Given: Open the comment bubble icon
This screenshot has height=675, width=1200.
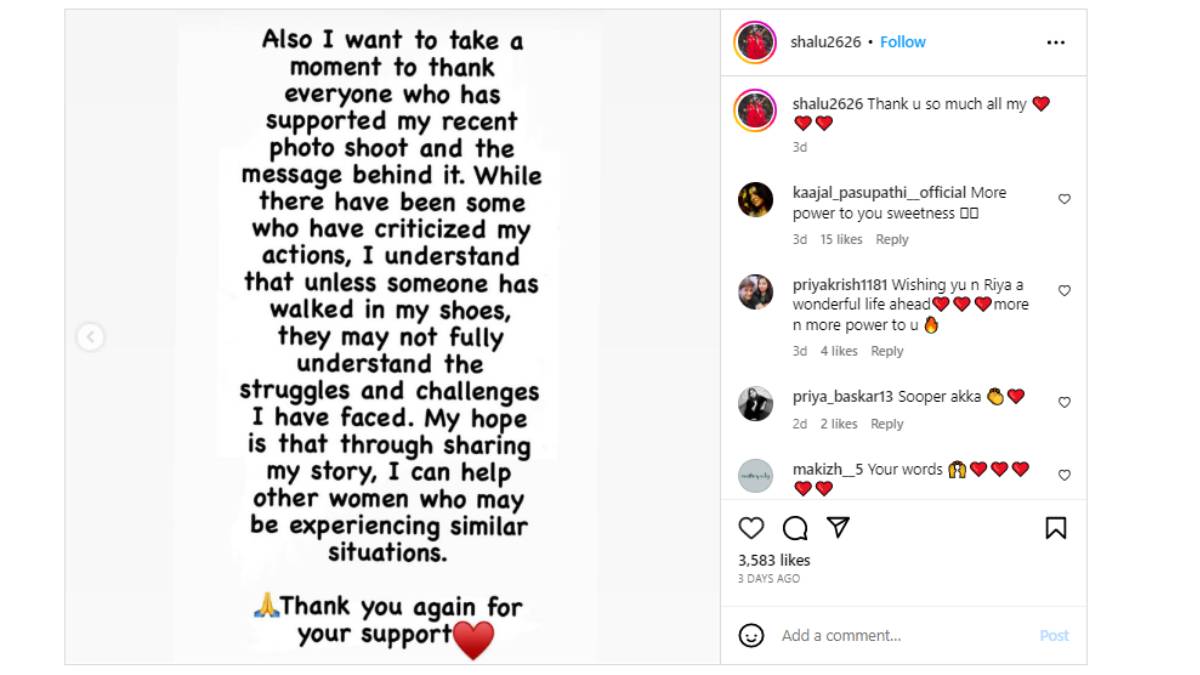Looking at the screenshot, I should click(x=795, y=527).
